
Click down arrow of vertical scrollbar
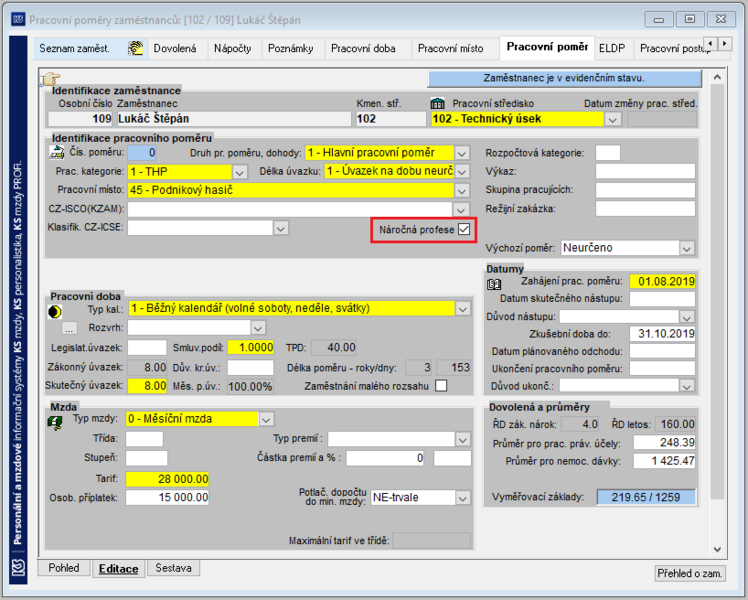(717, 549)
